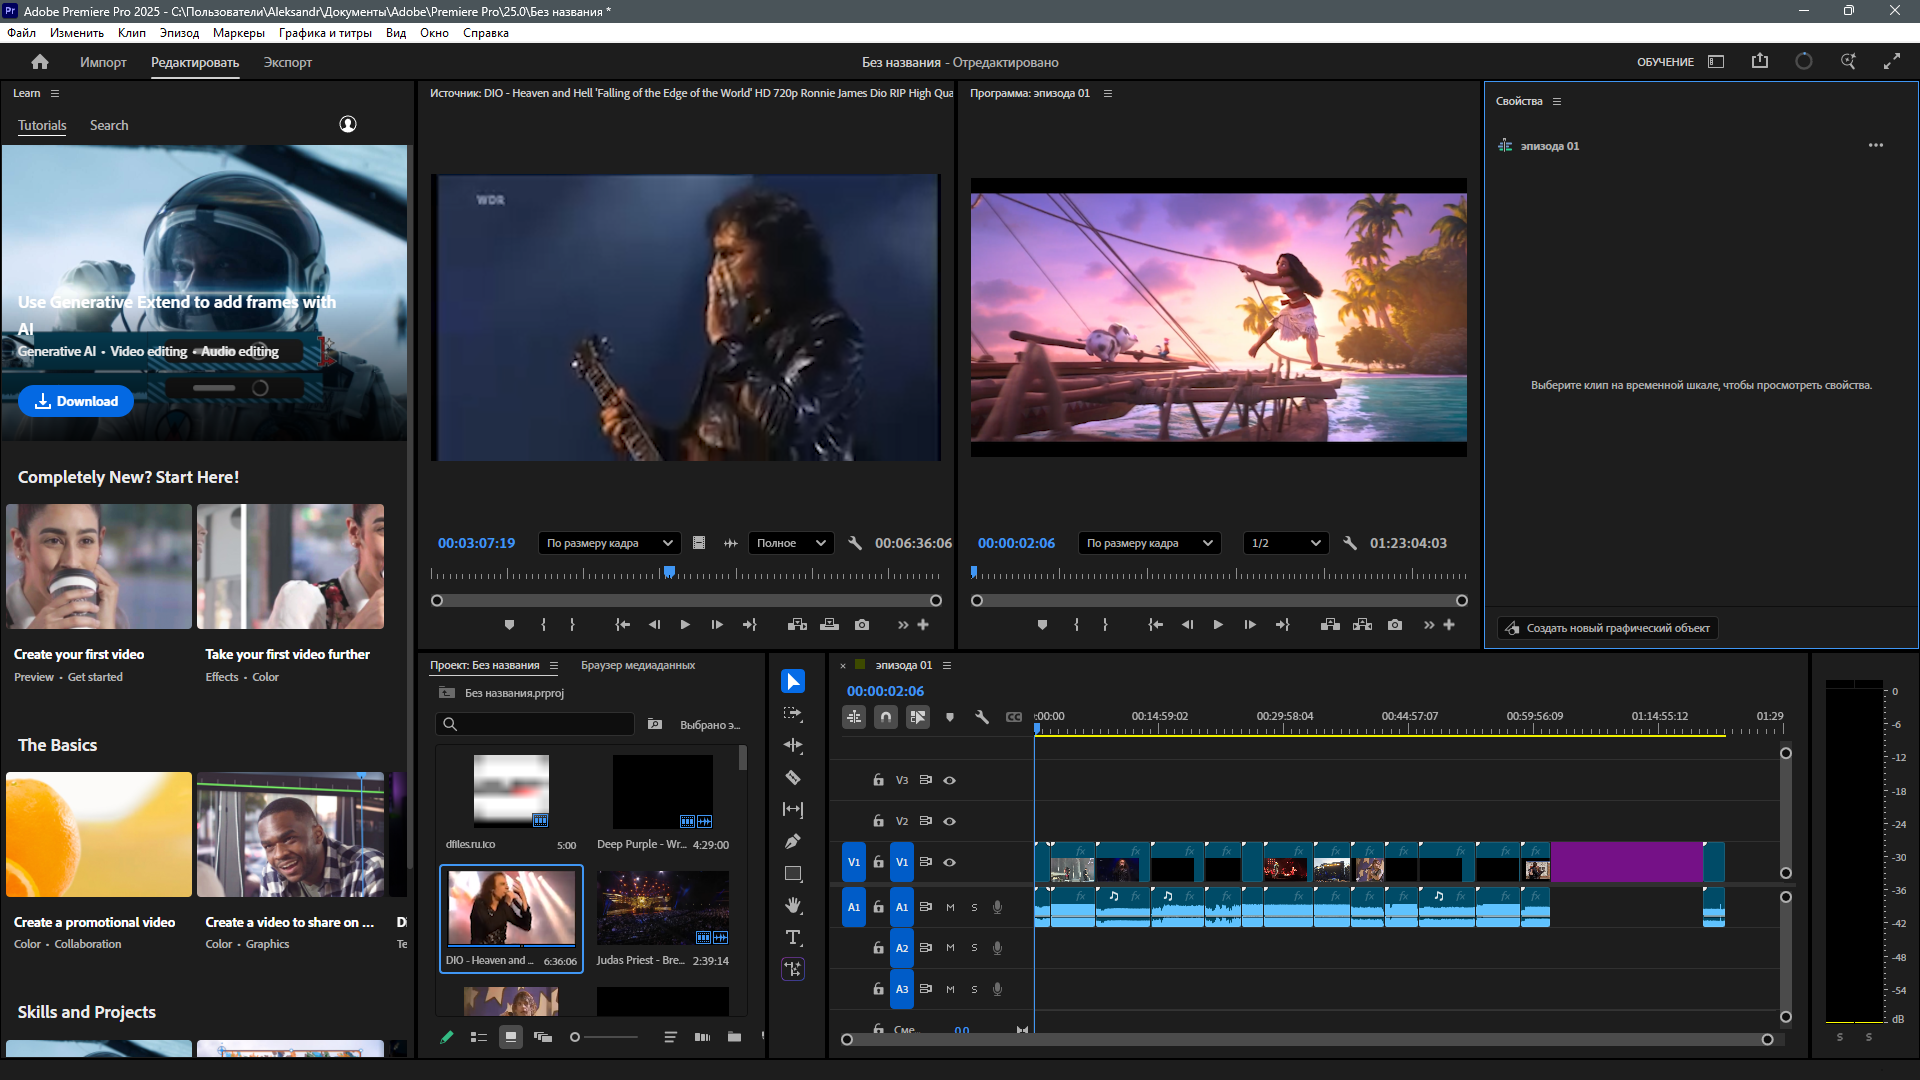Screen dimensions: 1920x1080
Task: Toggle V3 track output eye icon
Action: tap(950, 780)
